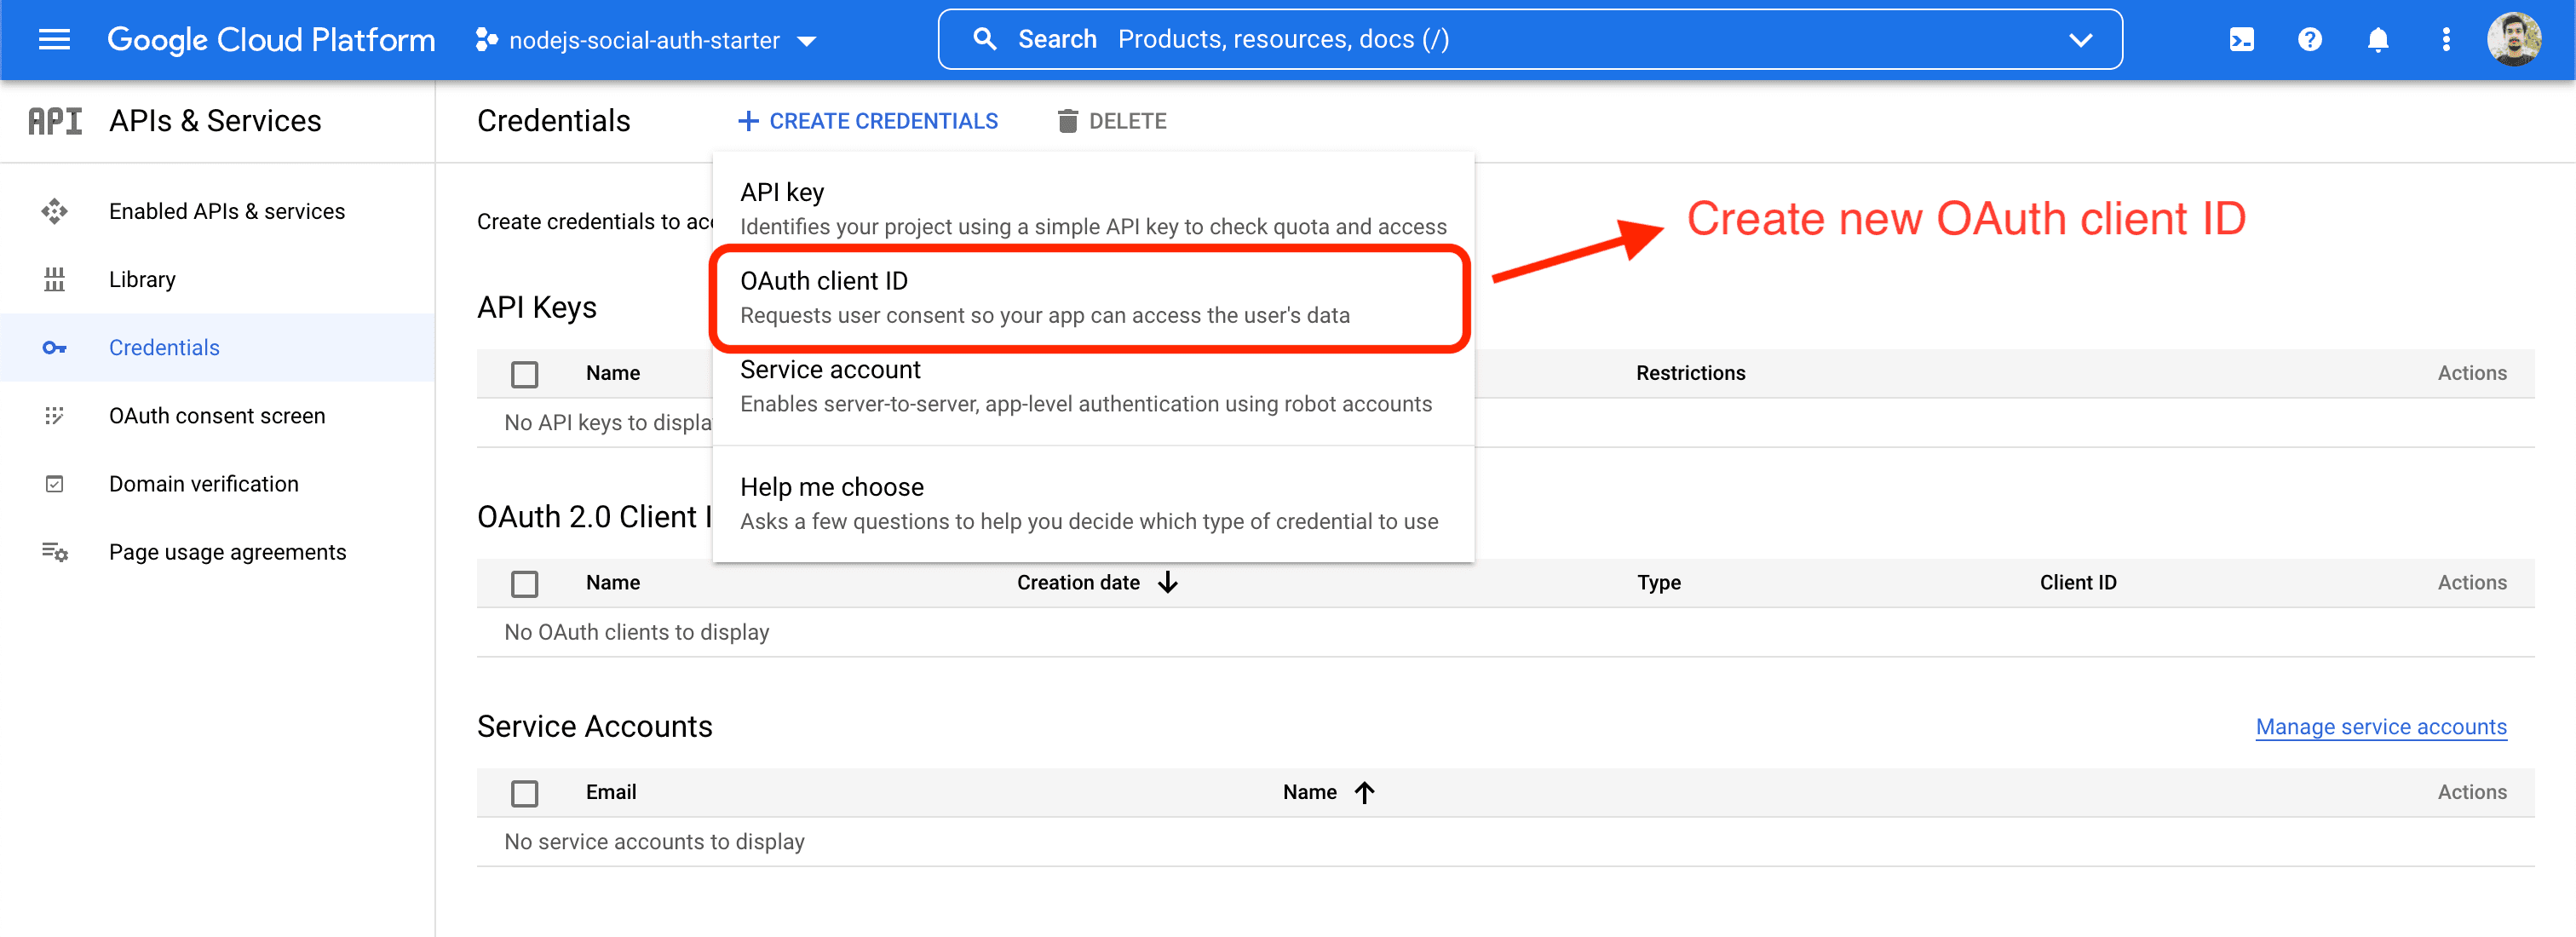The image size is (2576, 937).
Task: Open Domain verification page
Action: point(204,483)
